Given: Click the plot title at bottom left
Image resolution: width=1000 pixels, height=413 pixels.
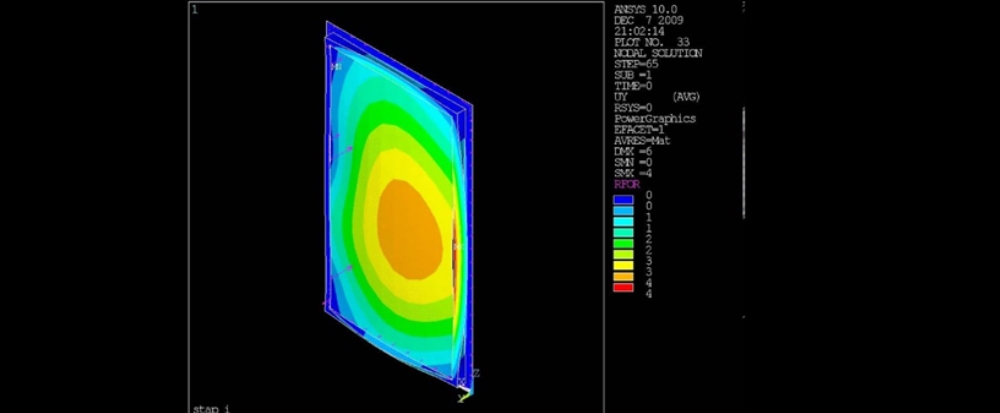Looking at the screenshot, I should pos(212,408).
